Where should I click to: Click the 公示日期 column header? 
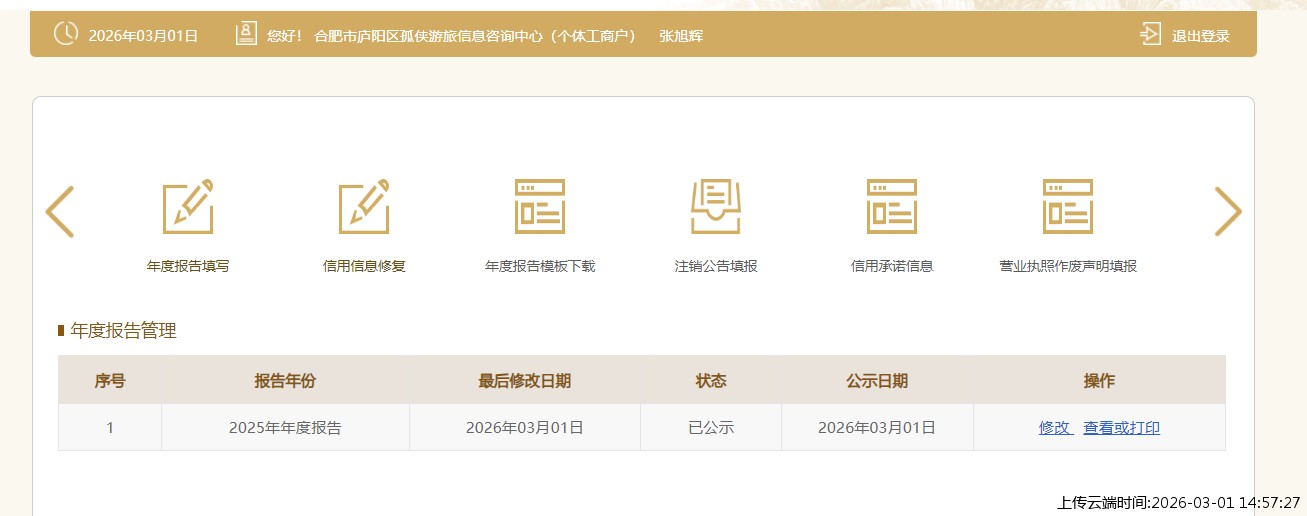[x=877, y=380]
